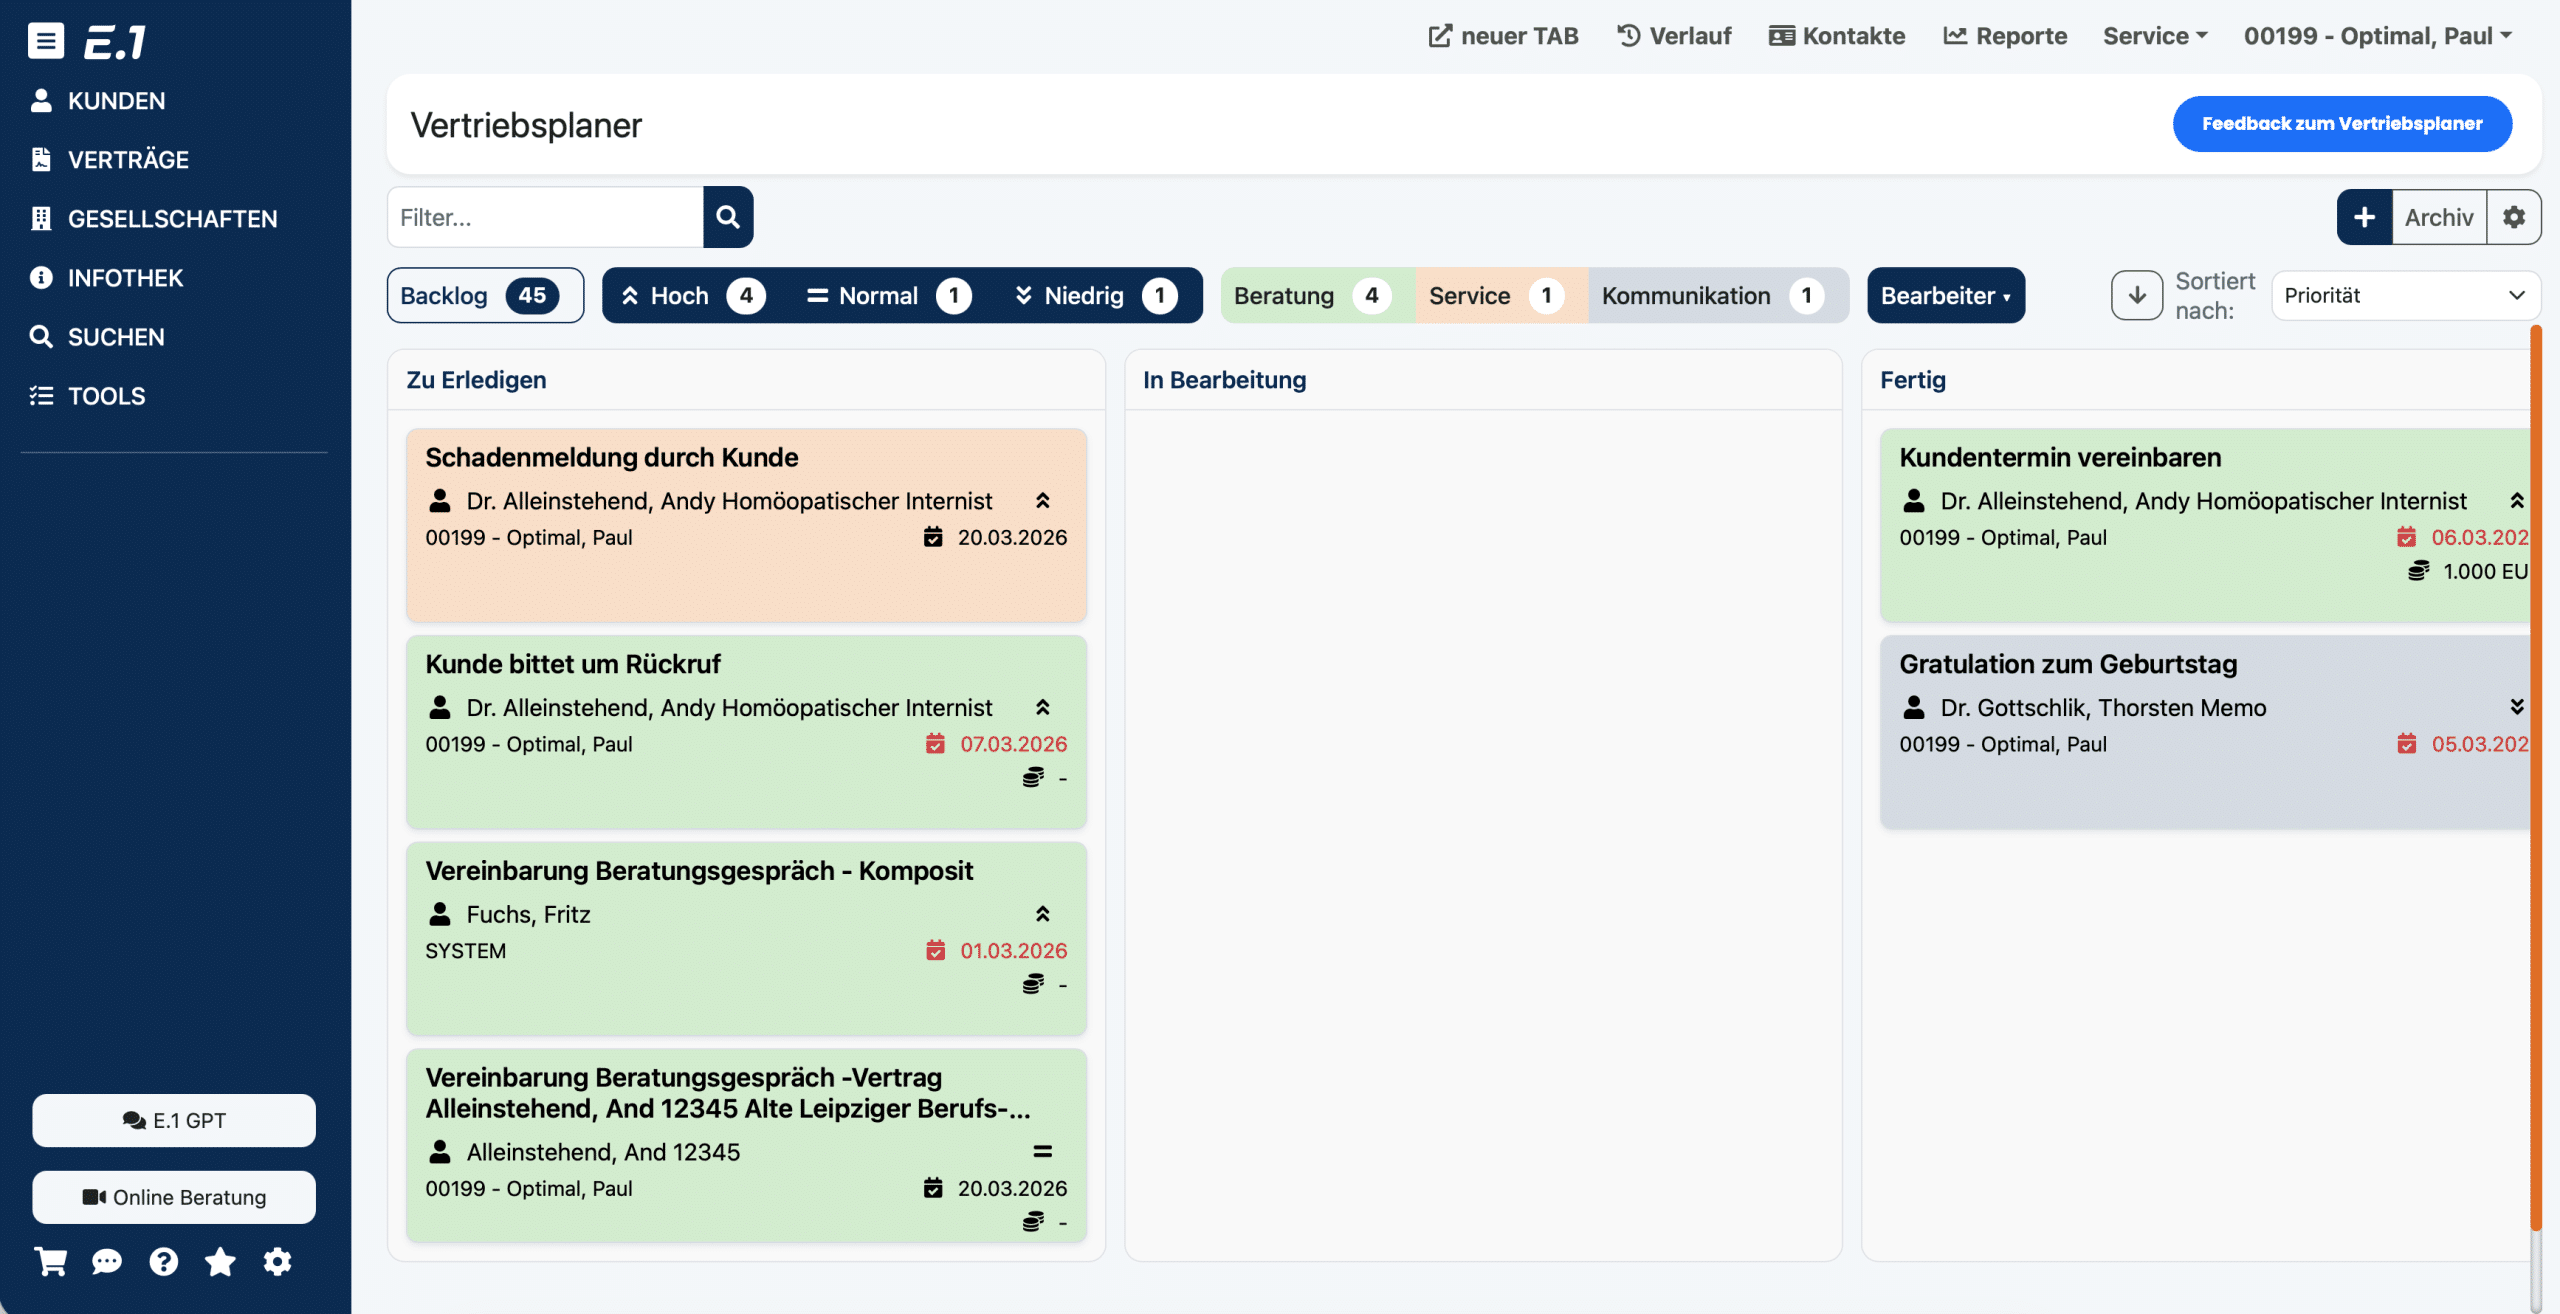
Task: Add a new task with the plus button
Action: tap(2364, 217)
